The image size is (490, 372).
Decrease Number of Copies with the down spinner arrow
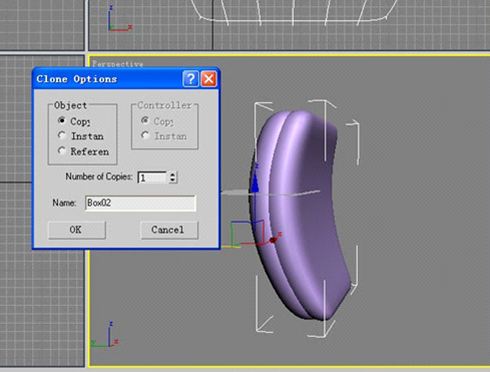172,180
